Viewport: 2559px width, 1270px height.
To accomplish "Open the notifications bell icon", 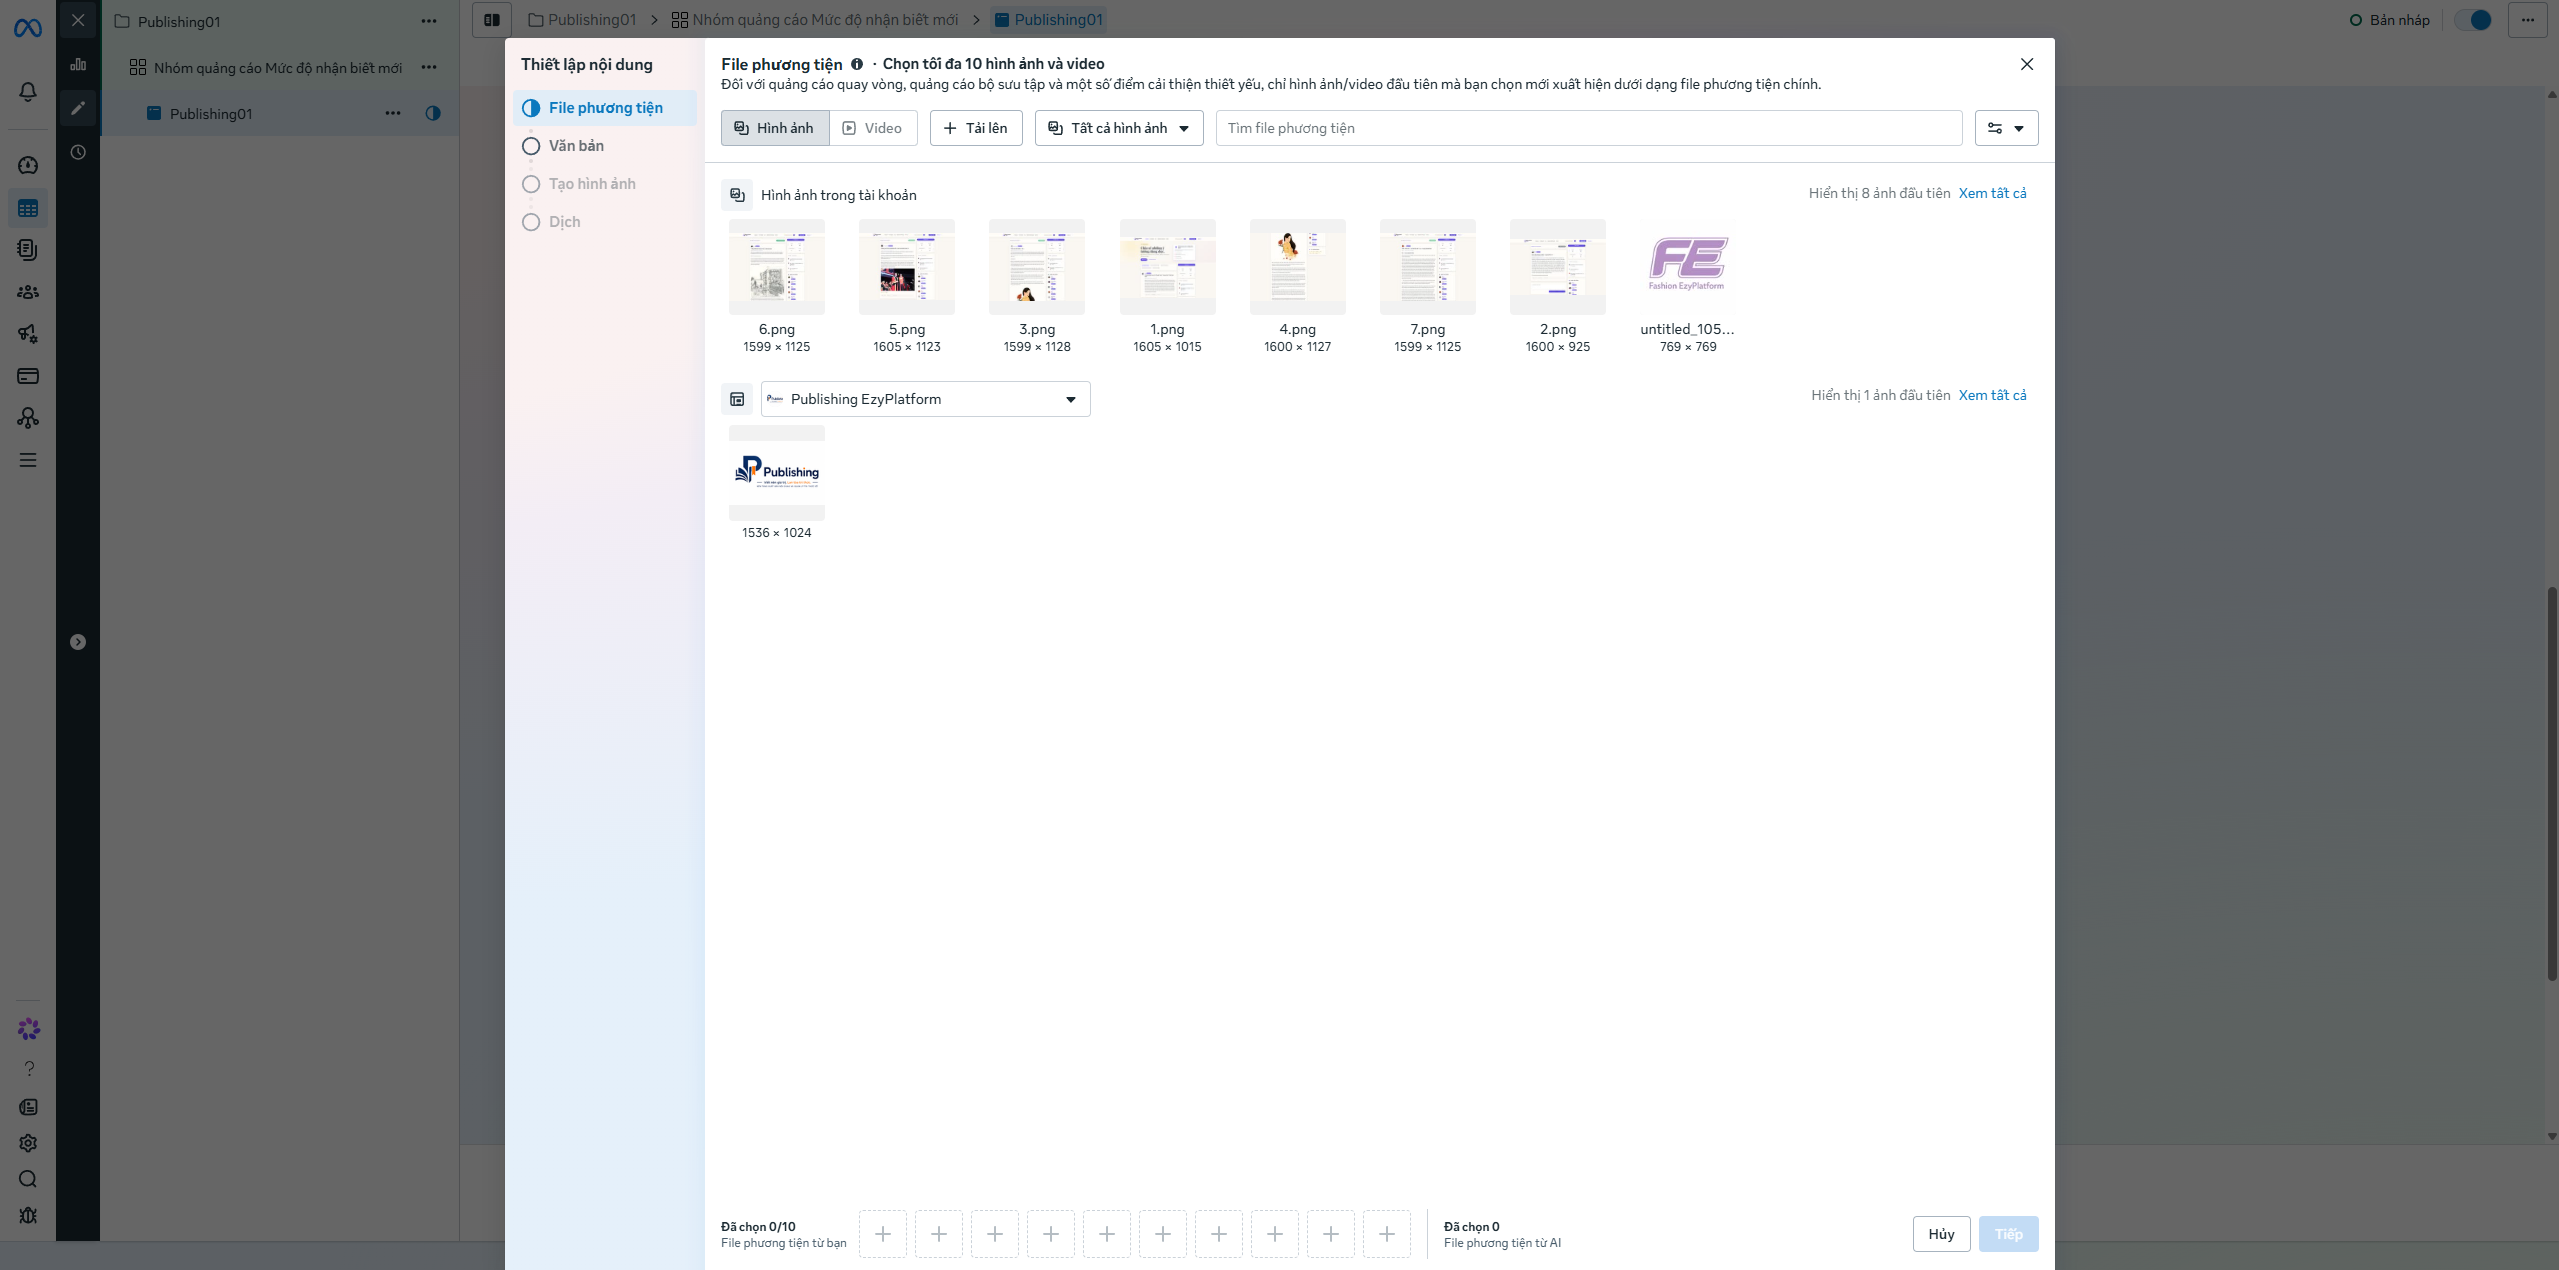I will click(x=28, y=92).
